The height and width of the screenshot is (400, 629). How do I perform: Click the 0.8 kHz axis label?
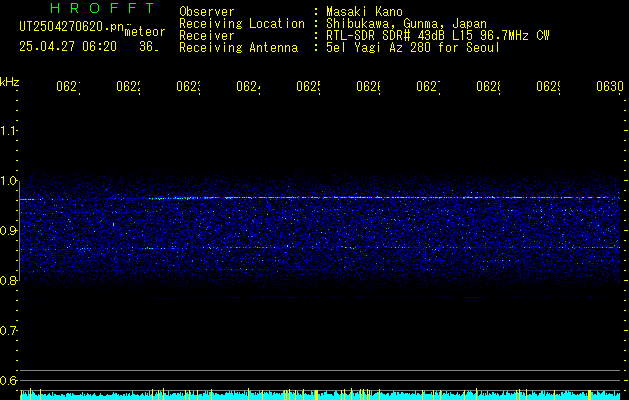[8, 280]
